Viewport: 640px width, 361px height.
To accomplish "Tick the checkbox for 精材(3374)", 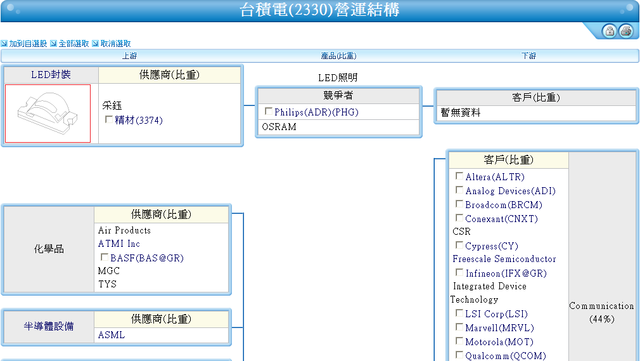I will (109, 119).
